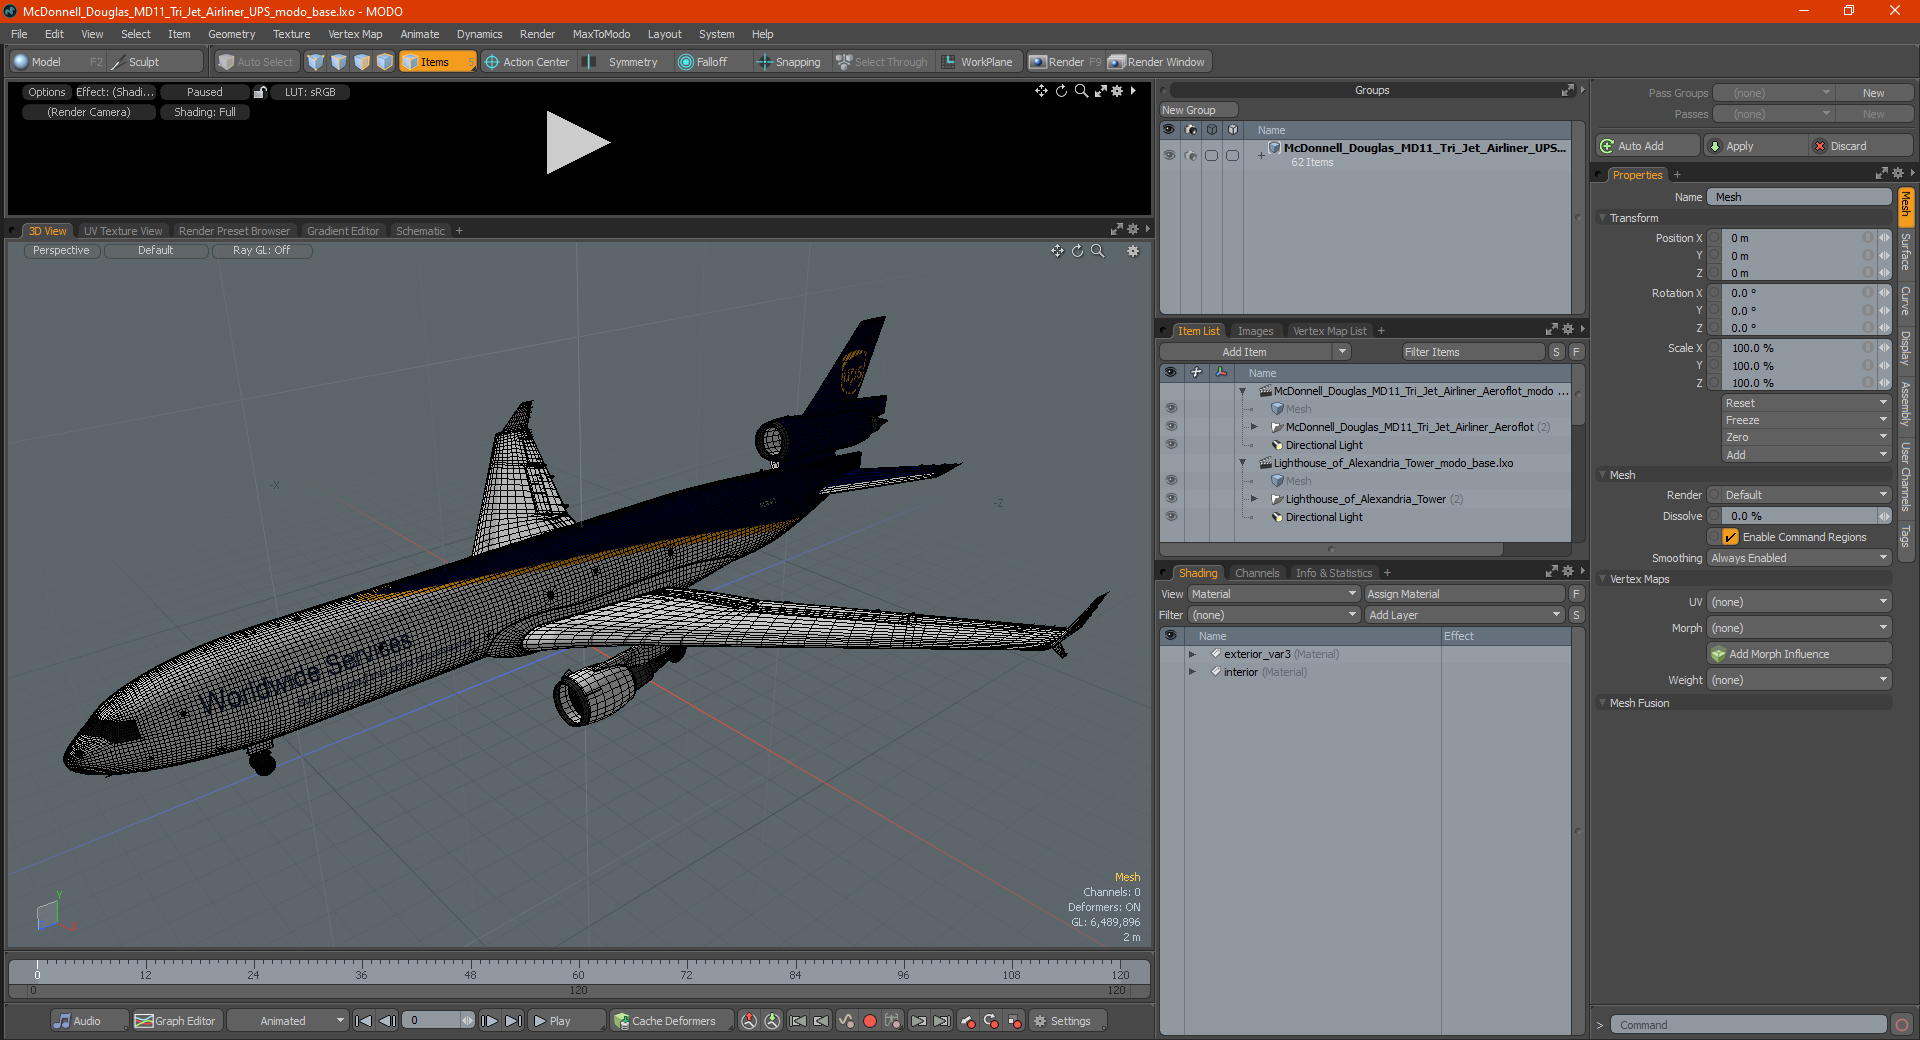
Task: Open the Edit menu
Action: click(x=54, y=34)
